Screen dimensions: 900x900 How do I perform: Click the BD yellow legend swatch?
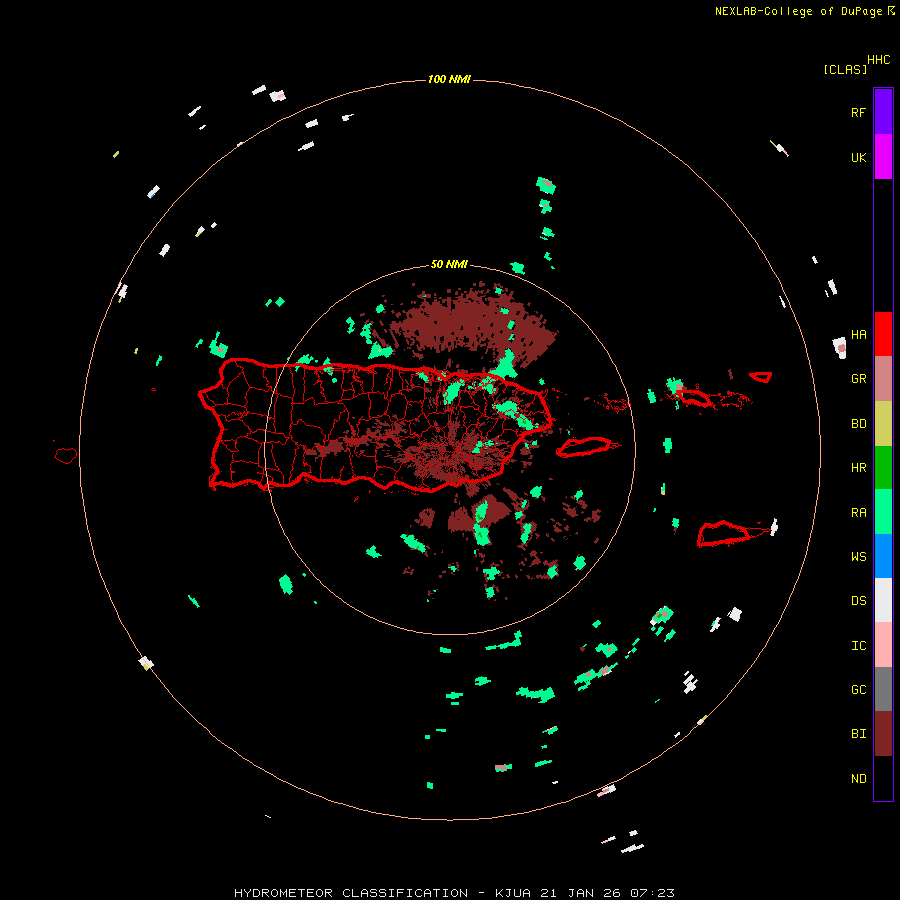pos(883,424)
